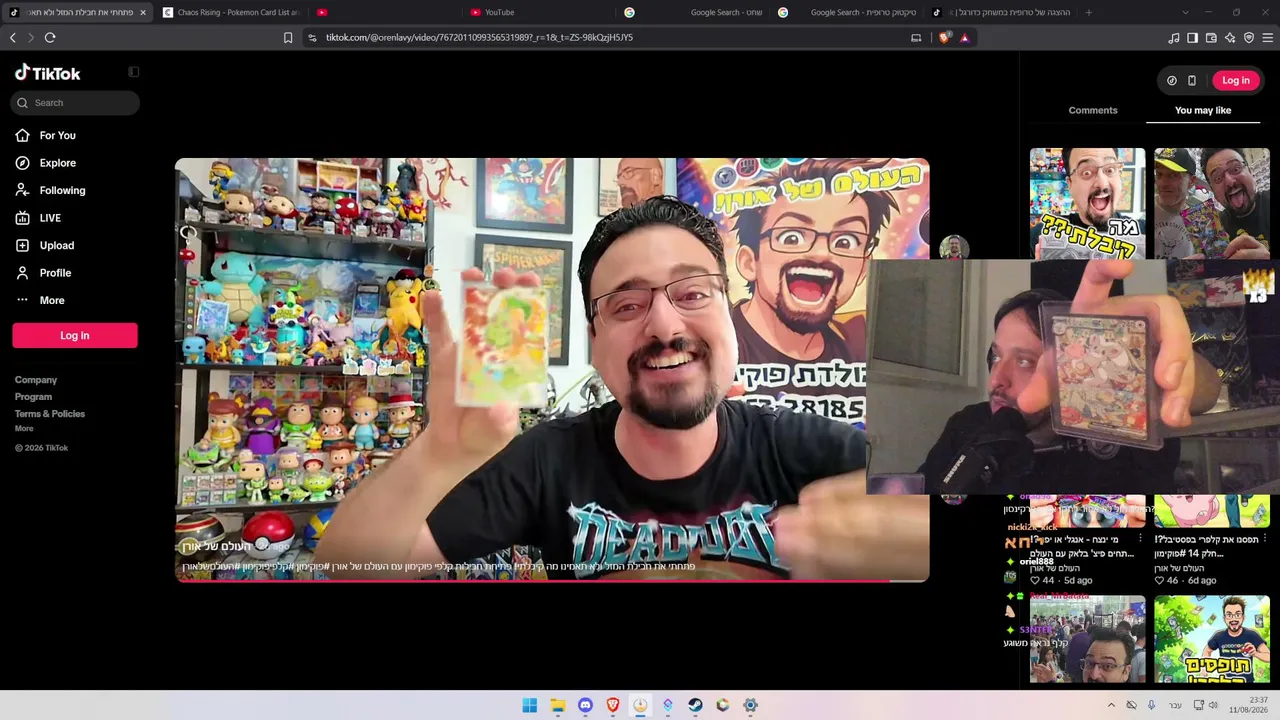Open the Brave VPN shield icon
Viewport: 1280px width, 720px height.
click(x=1249, y=37)
